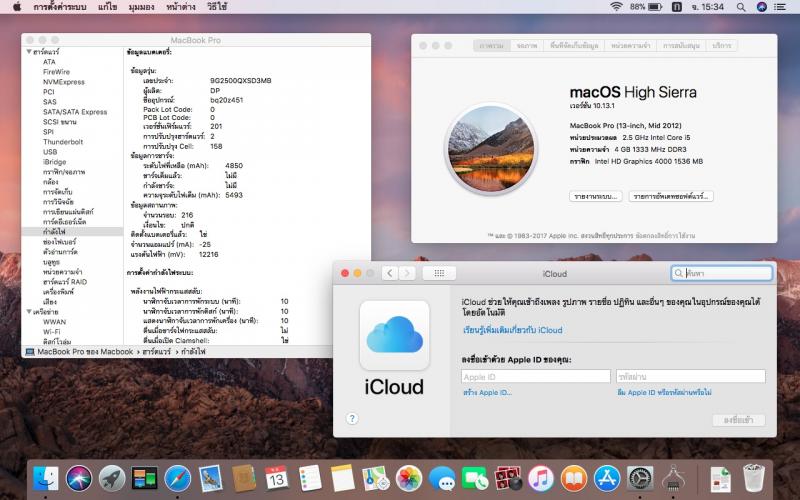
Task: Open Notes yellow pad icon in Dock
Action: click(342, 479)
